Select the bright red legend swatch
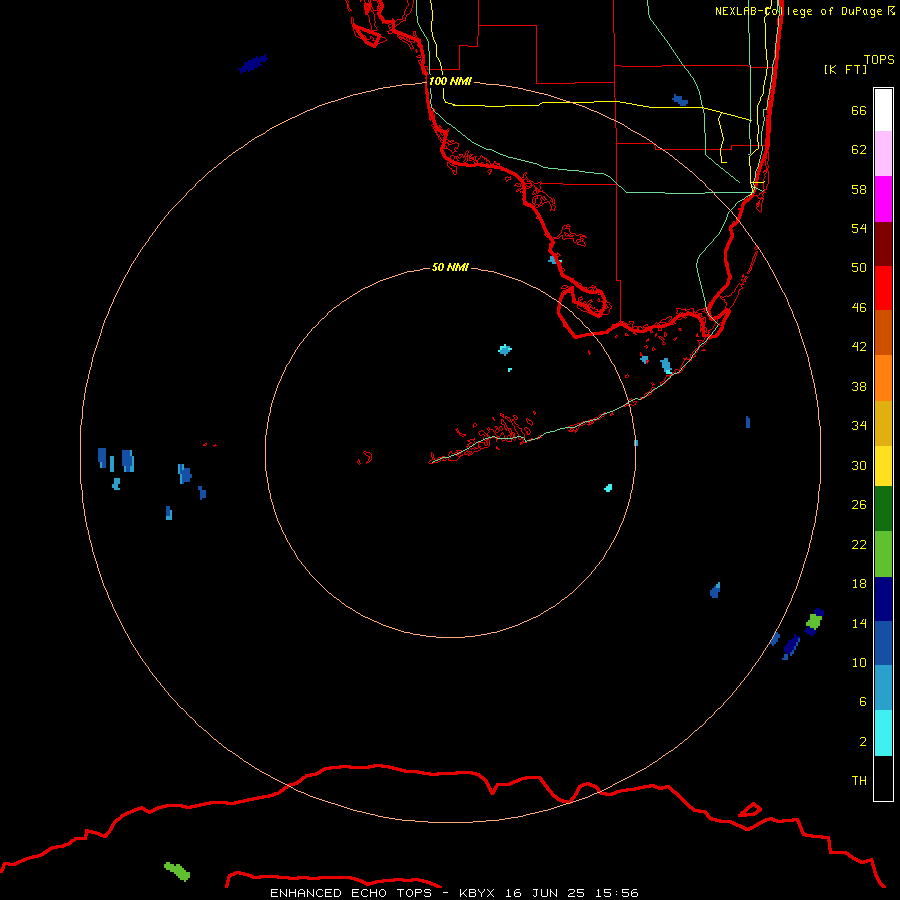Viewport: 900px width, 900px height. point(883,288)
